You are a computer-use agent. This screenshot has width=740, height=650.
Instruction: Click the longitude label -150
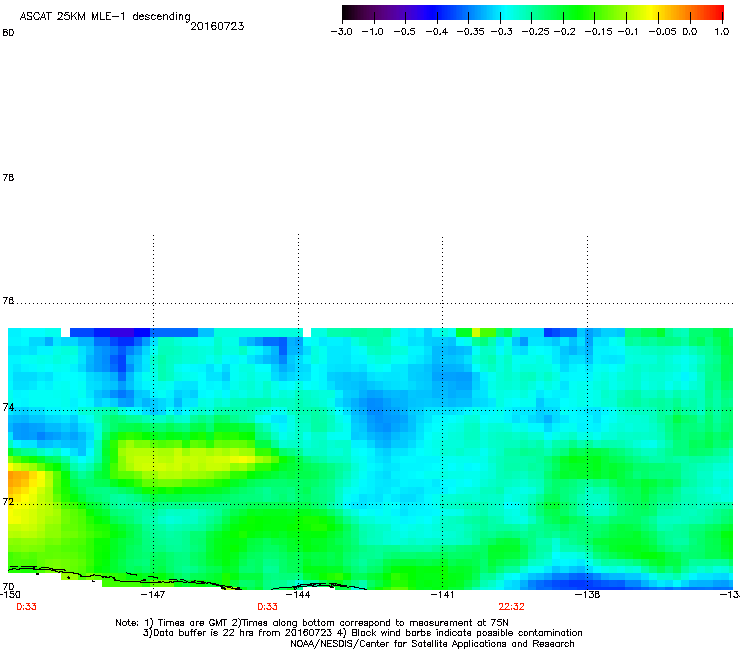point(9,594)
